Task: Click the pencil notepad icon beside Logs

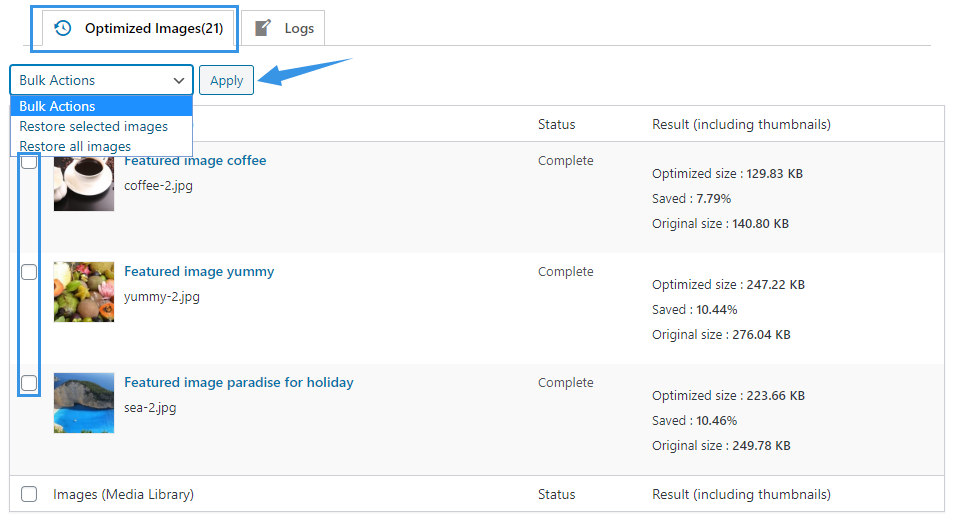Action: (263, 28)
